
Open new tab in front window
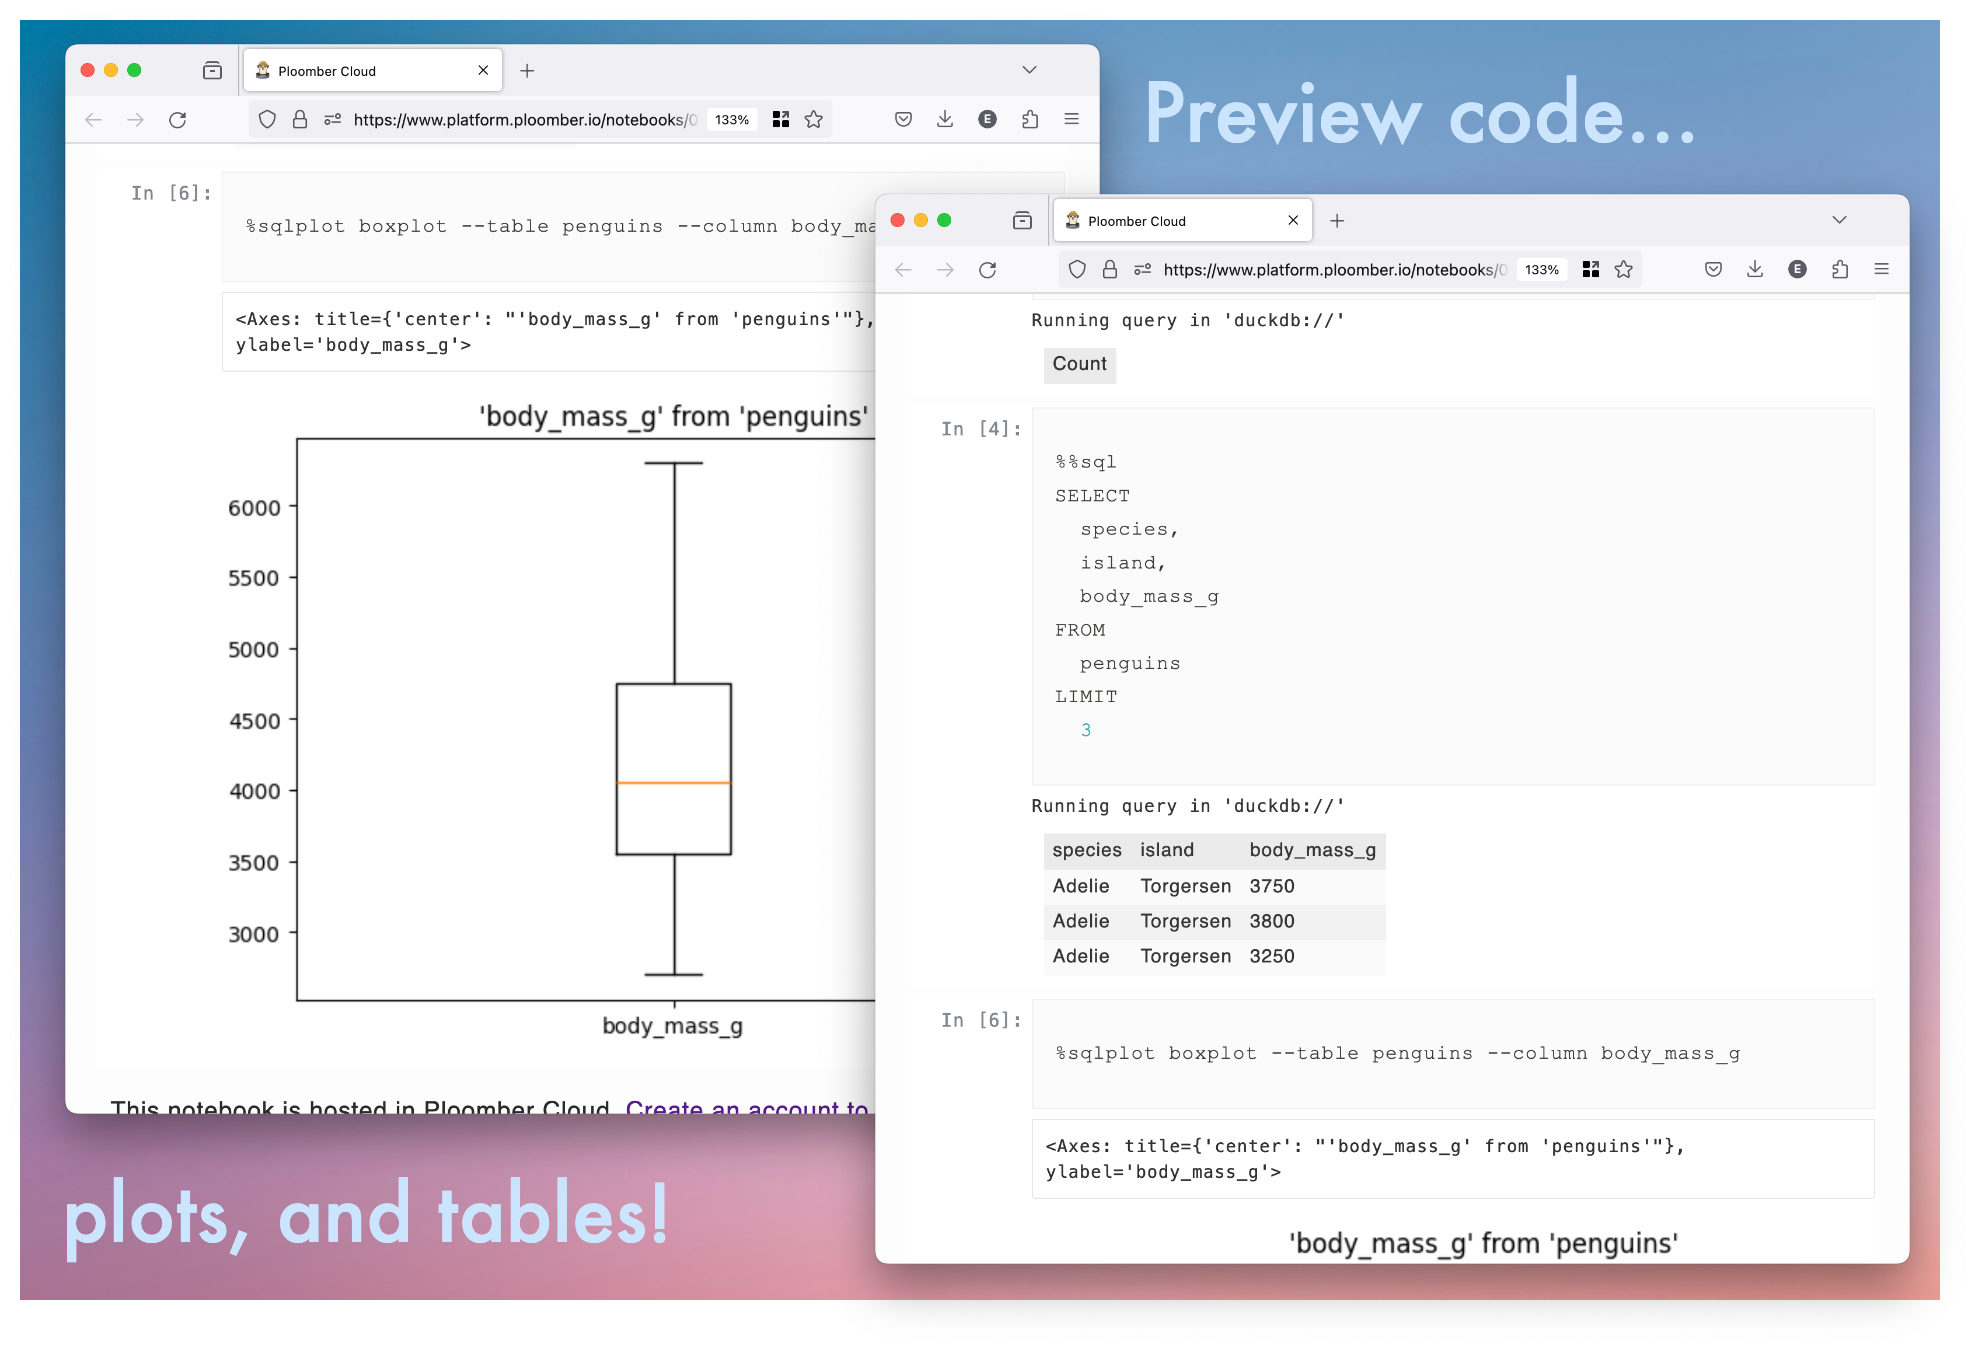(1337, 221)
